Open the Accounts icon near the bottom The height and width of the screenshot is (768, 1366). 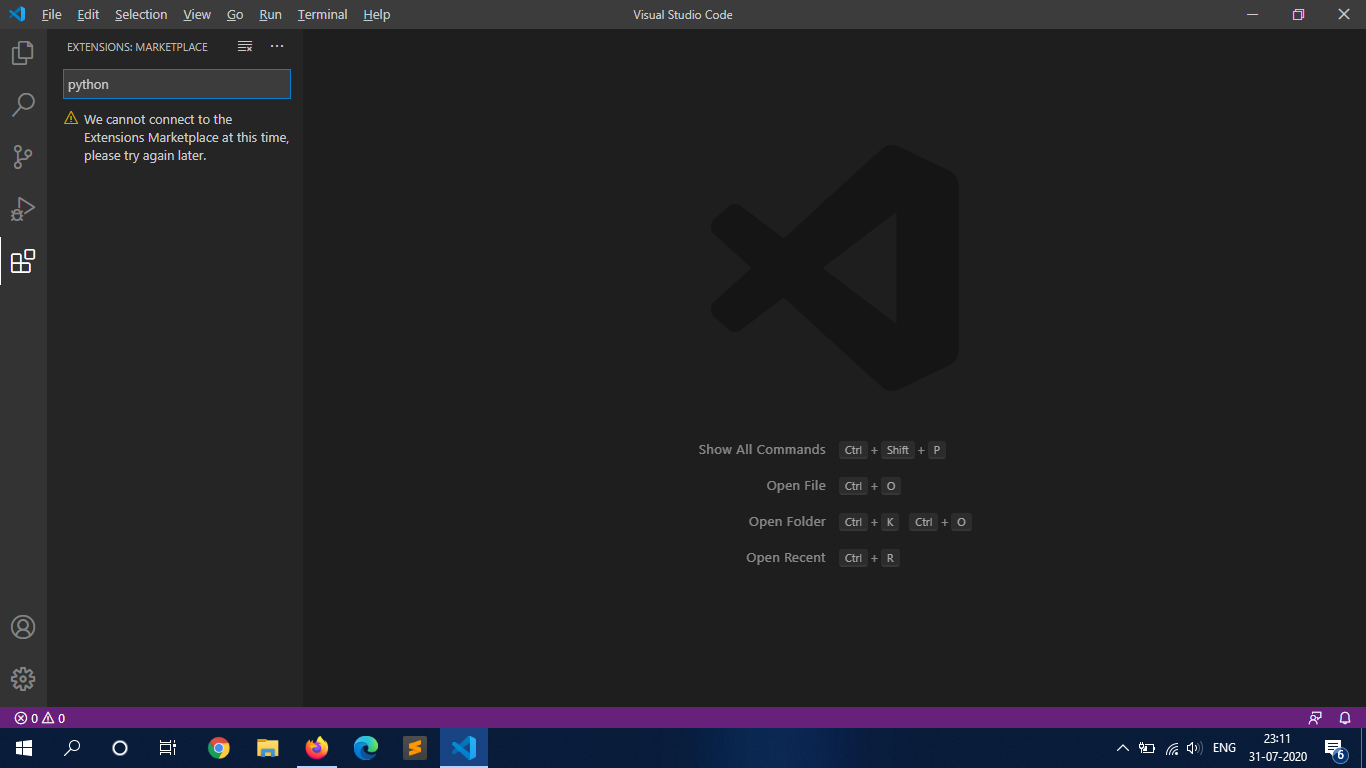pos(22,627)
